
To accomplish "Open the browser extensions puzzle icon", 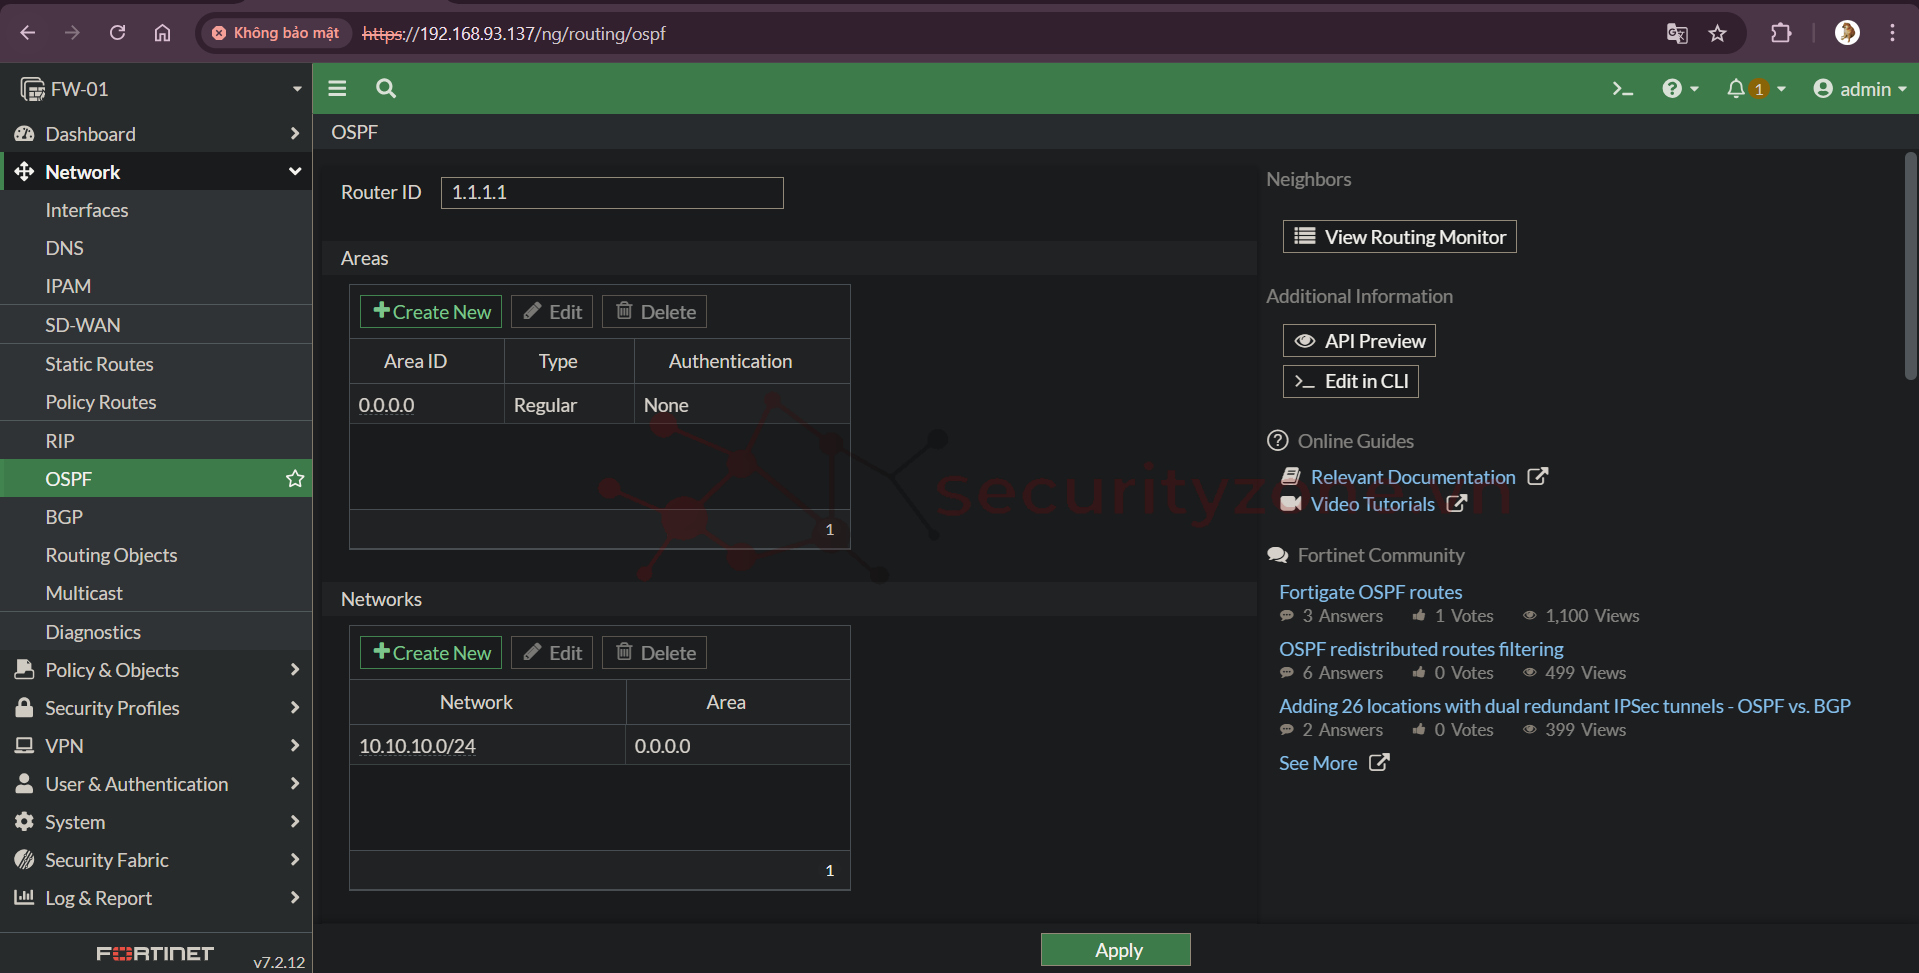I will (1781, 34).
